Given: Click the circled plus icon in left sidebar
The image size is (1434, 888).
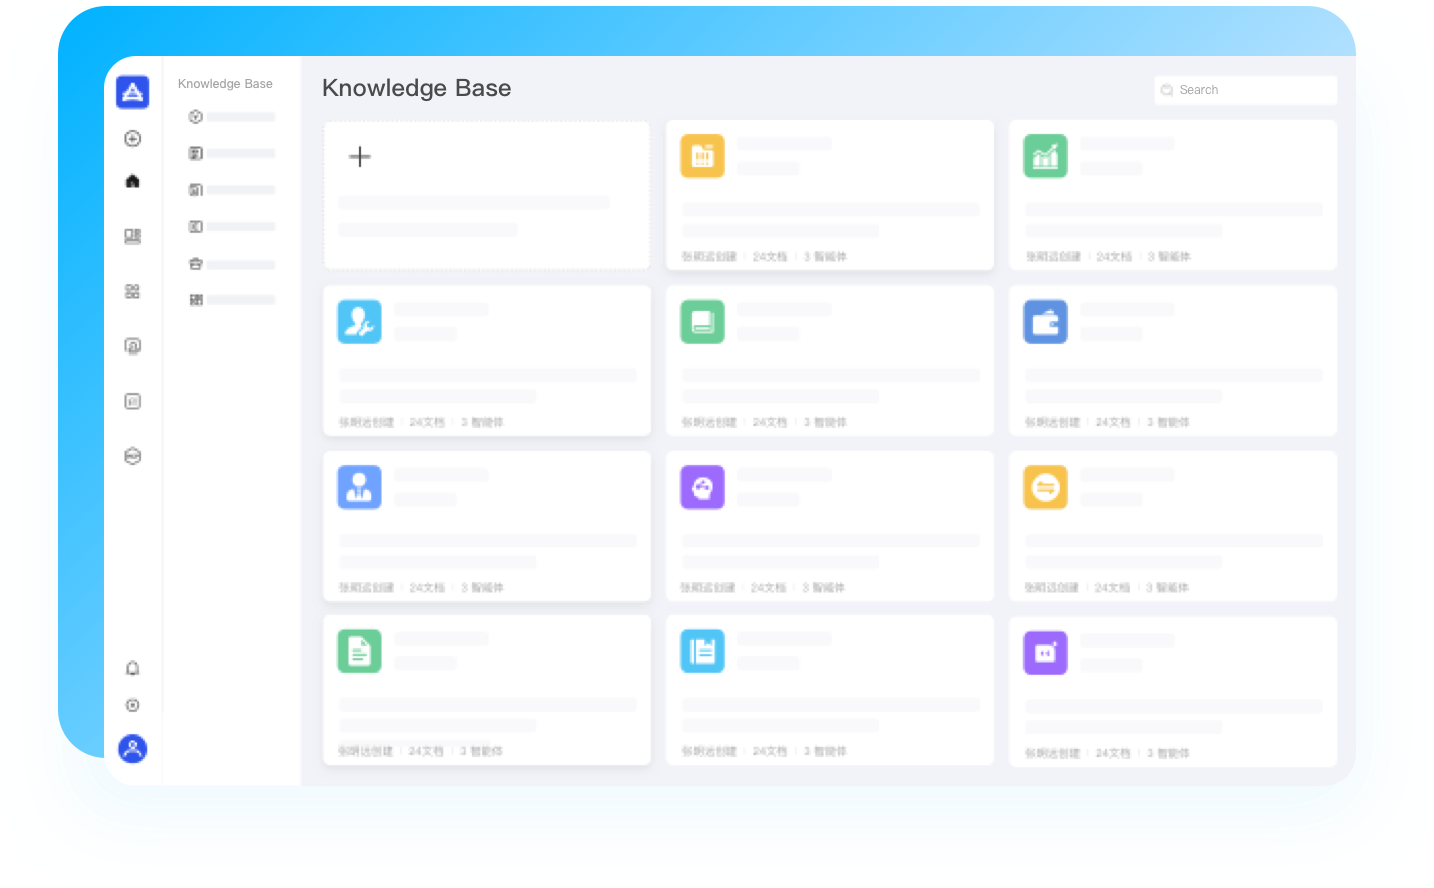Looking at the screenshot, I should [x=132, y=139].
